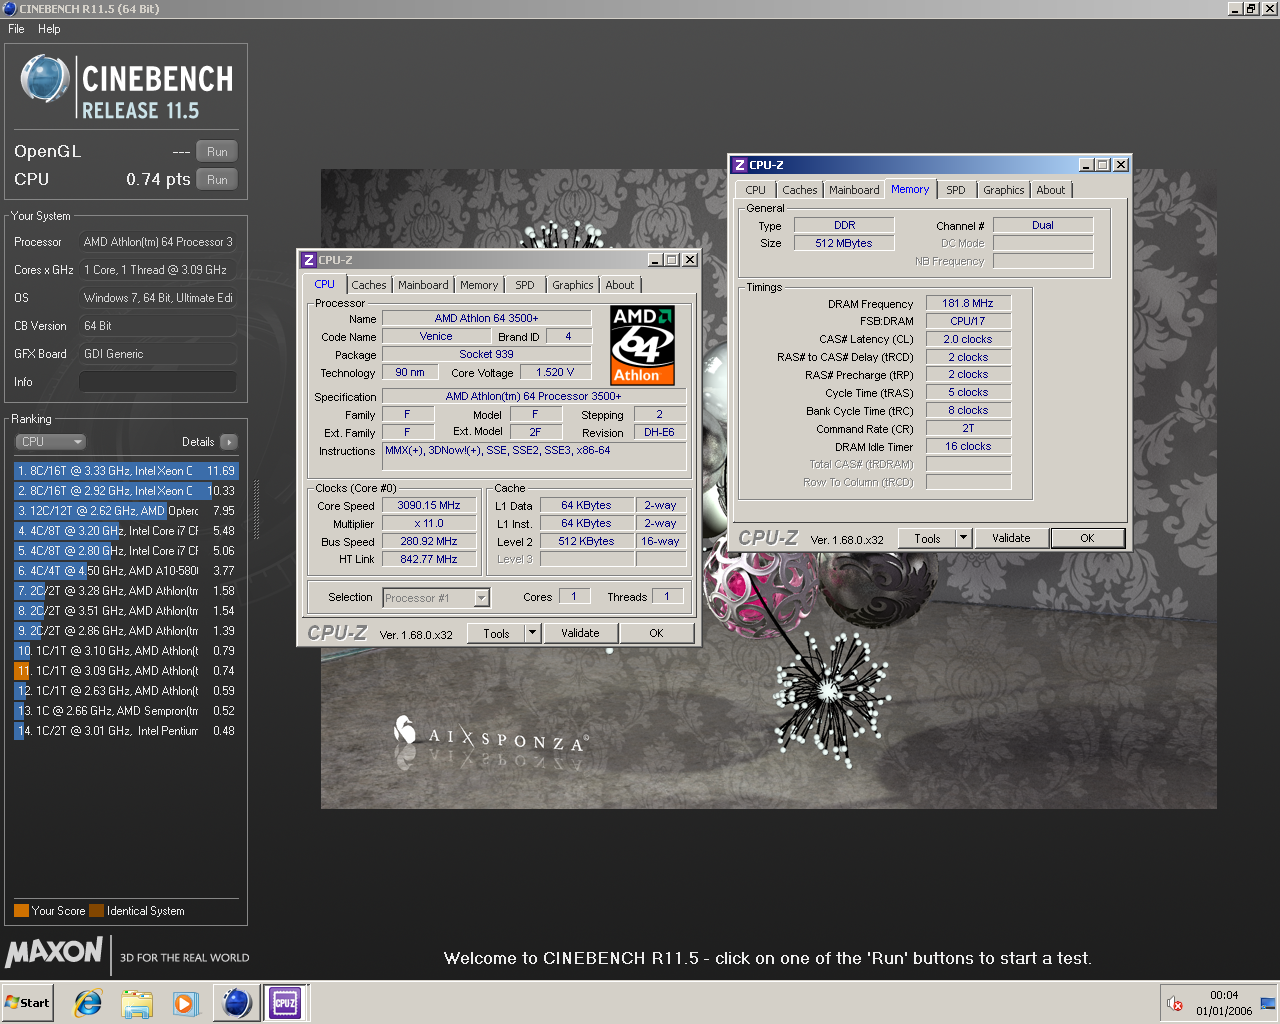1280x1024 pixels.
Task: Click the Multiplier value x 11.0
Action: [x=429, y=524]
